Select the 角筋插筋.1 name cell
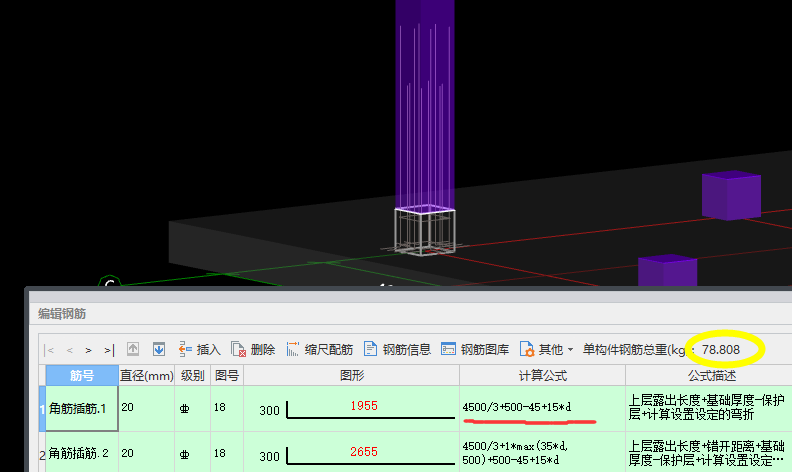Screen dimensions: 792x472 (82, 409)
